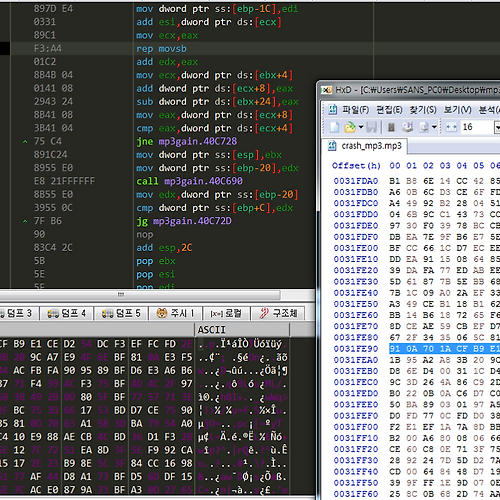Expand the disk image icon's dropdown arrow
500x500 pixels.
(x=434, y=127)
